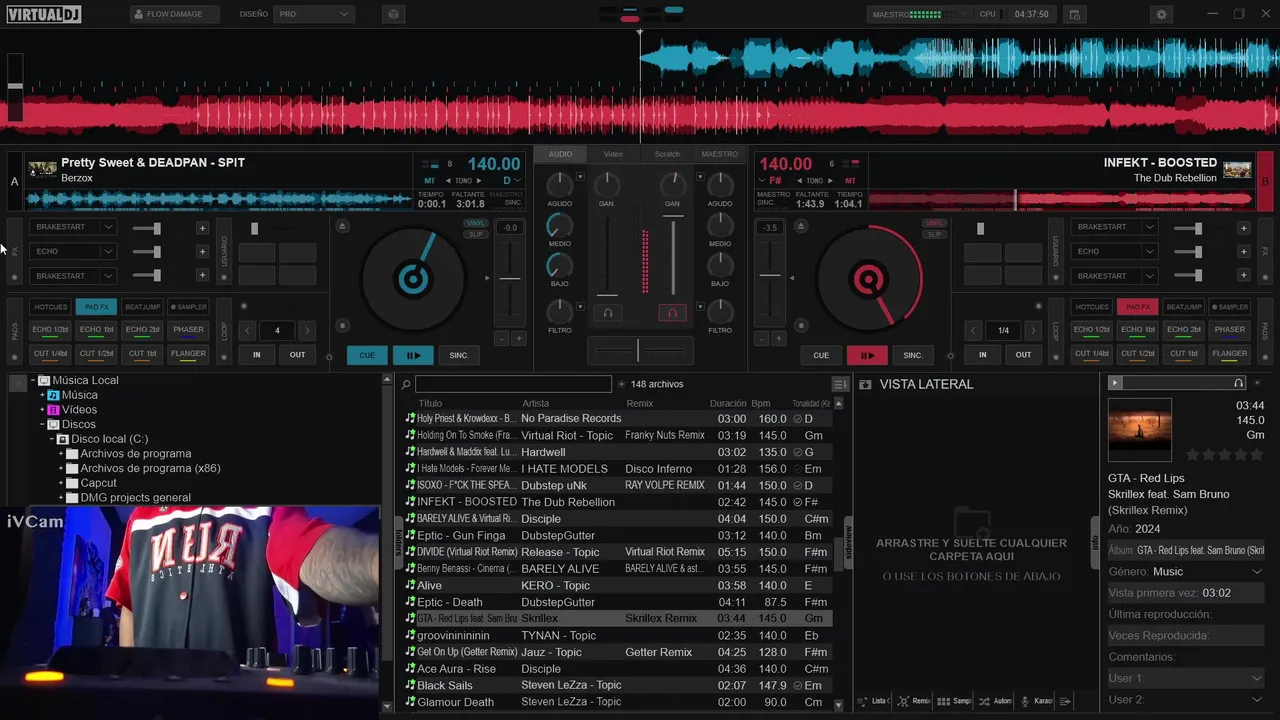Expand the Vídeos folder in browser tree
This screenshot has width=1280, height=720.
tap(43, 410)
